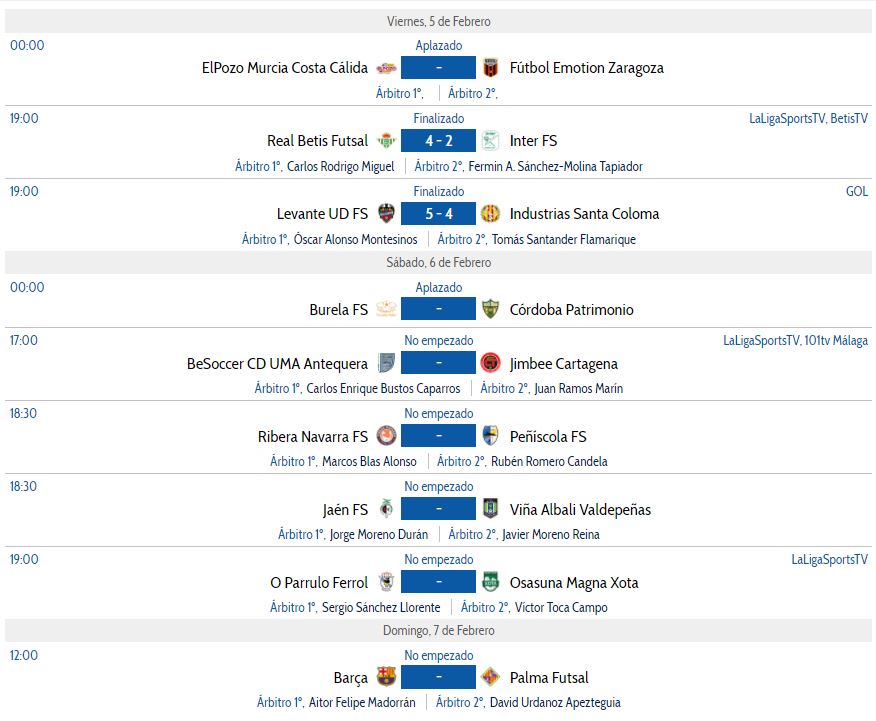Click the Osasuna Magna Xota crest
The image size is (876, 721).
(x=490, y=583)
